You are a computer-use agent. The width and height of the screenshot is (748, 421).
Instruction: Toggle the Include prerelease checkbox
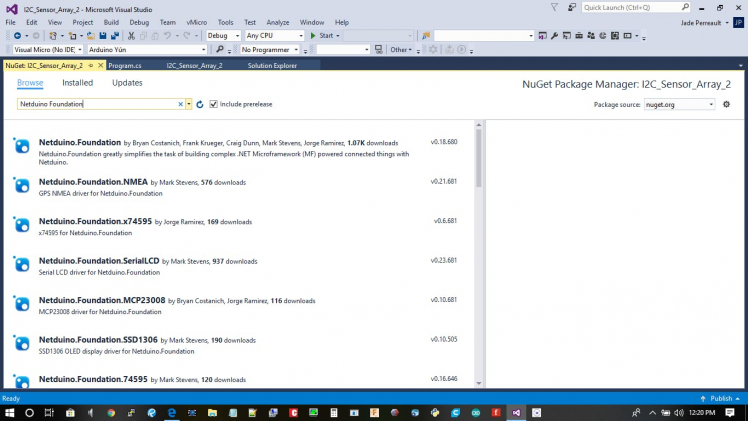213,104
